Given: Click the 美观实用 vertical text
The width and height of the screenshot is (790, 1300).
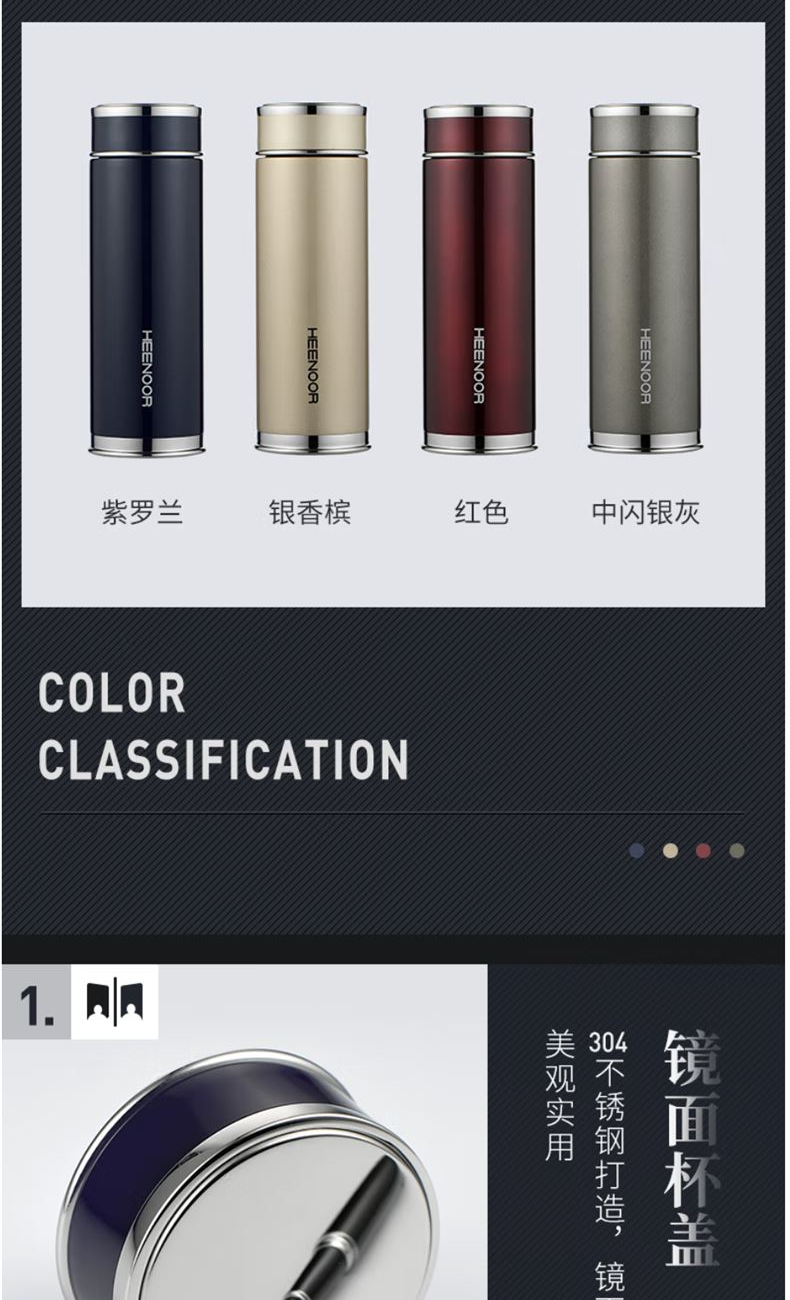Looking at the screenshot, I should coord(560,1096).
